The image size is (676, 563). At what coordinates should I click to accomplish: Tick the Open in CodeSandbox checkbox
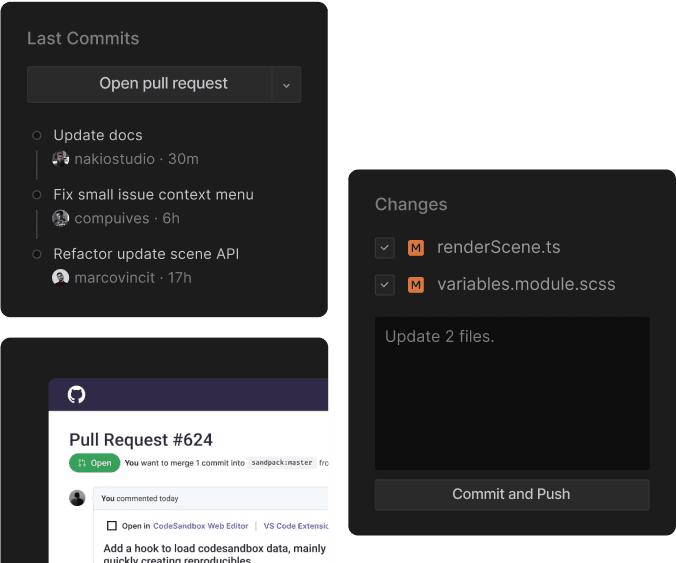pos(112,525)
